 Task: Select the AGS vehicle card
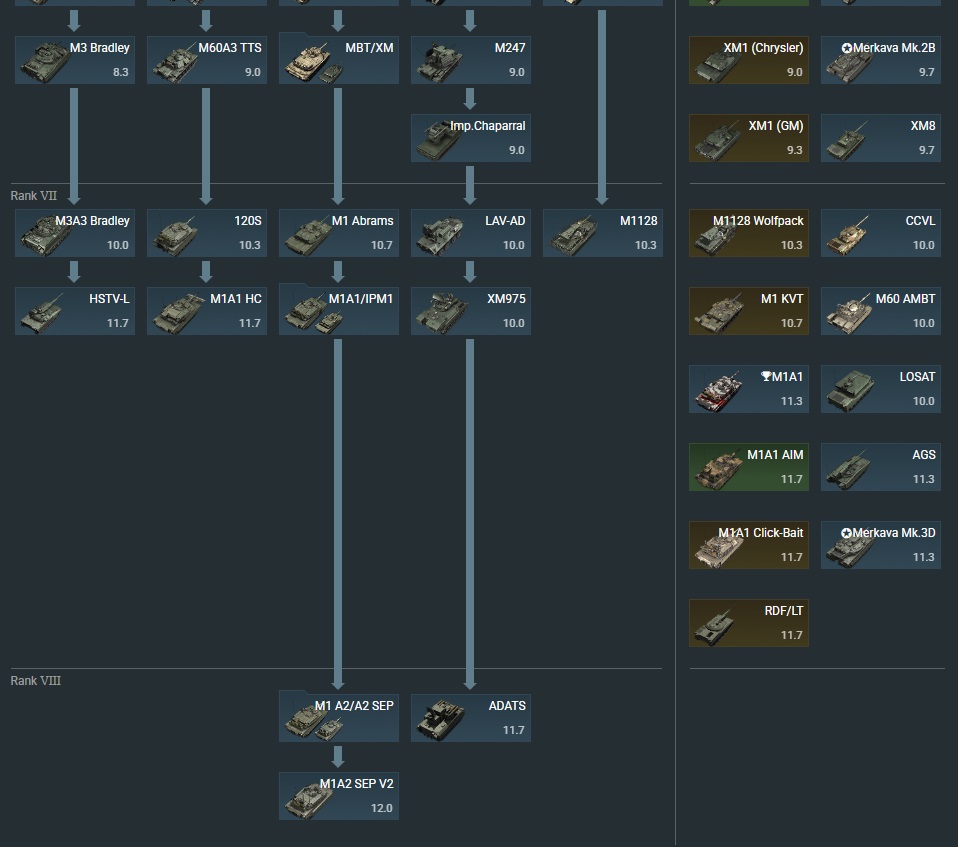(880, 467)
